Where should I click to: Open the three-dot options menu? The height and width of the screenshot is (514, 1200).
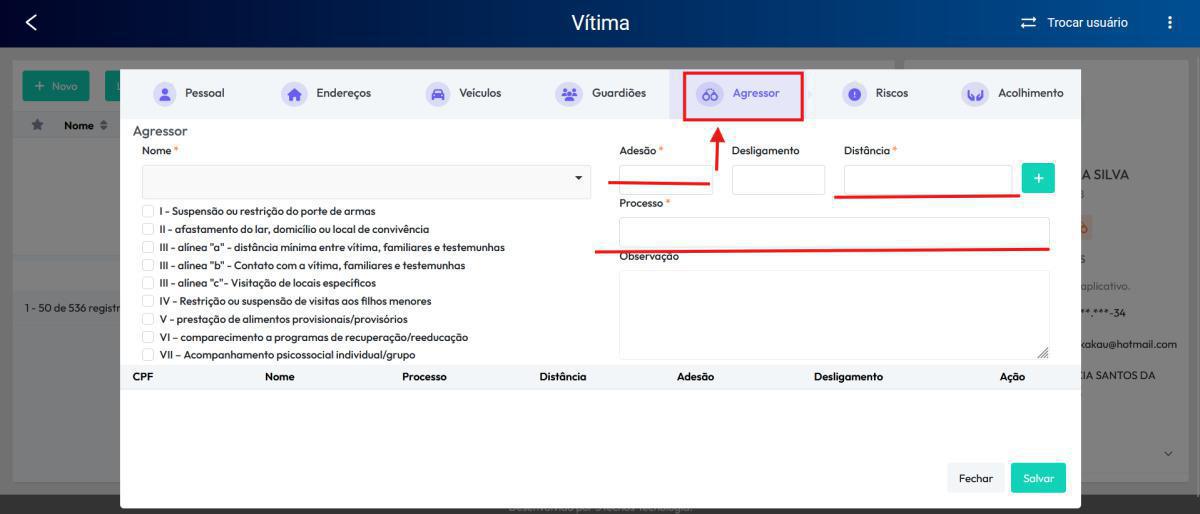coord(1169,22)
